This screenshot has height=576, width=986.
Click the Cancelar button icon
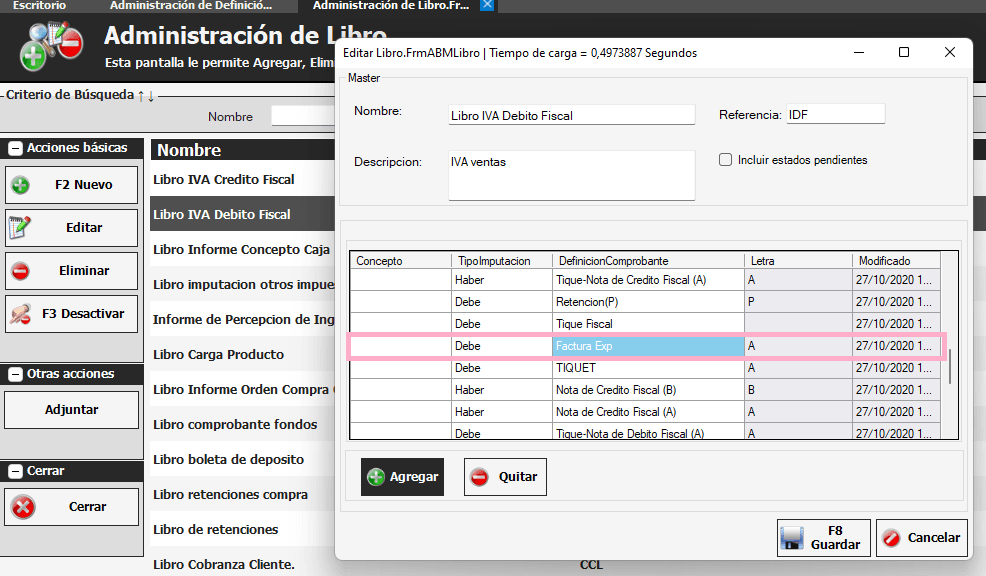click(x=891, y=538)
